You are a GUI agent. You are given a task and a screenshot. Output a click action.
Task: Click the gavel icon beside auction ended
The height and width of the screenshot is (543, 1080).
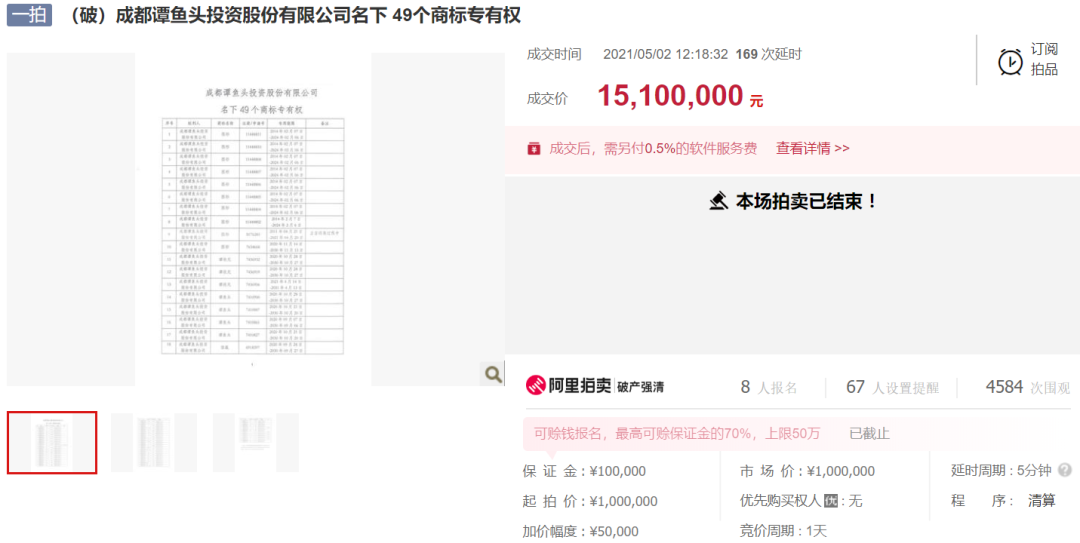(718, 201)
